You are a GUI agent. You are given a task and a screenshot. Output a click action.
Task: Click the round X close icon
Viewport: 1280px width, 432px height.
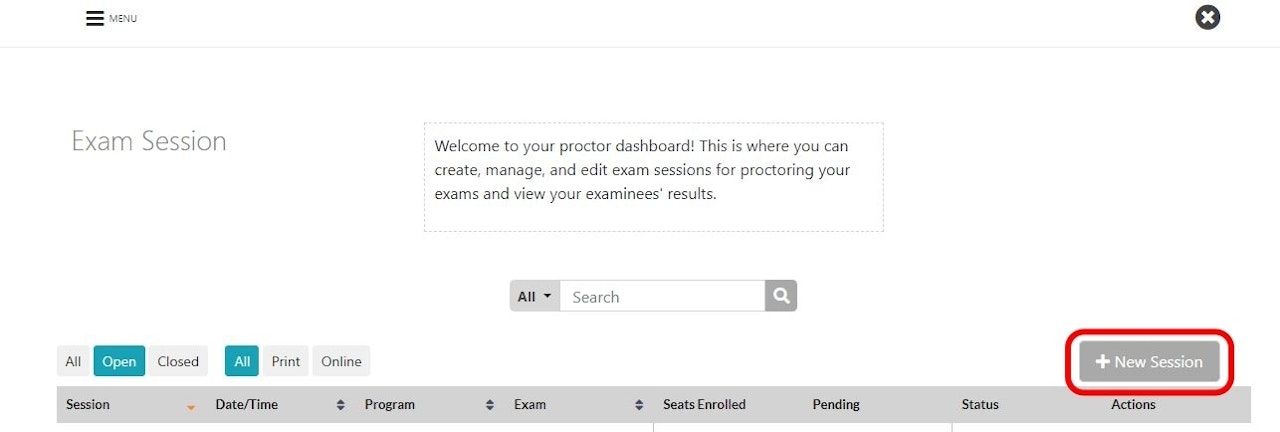[1208, 17]
